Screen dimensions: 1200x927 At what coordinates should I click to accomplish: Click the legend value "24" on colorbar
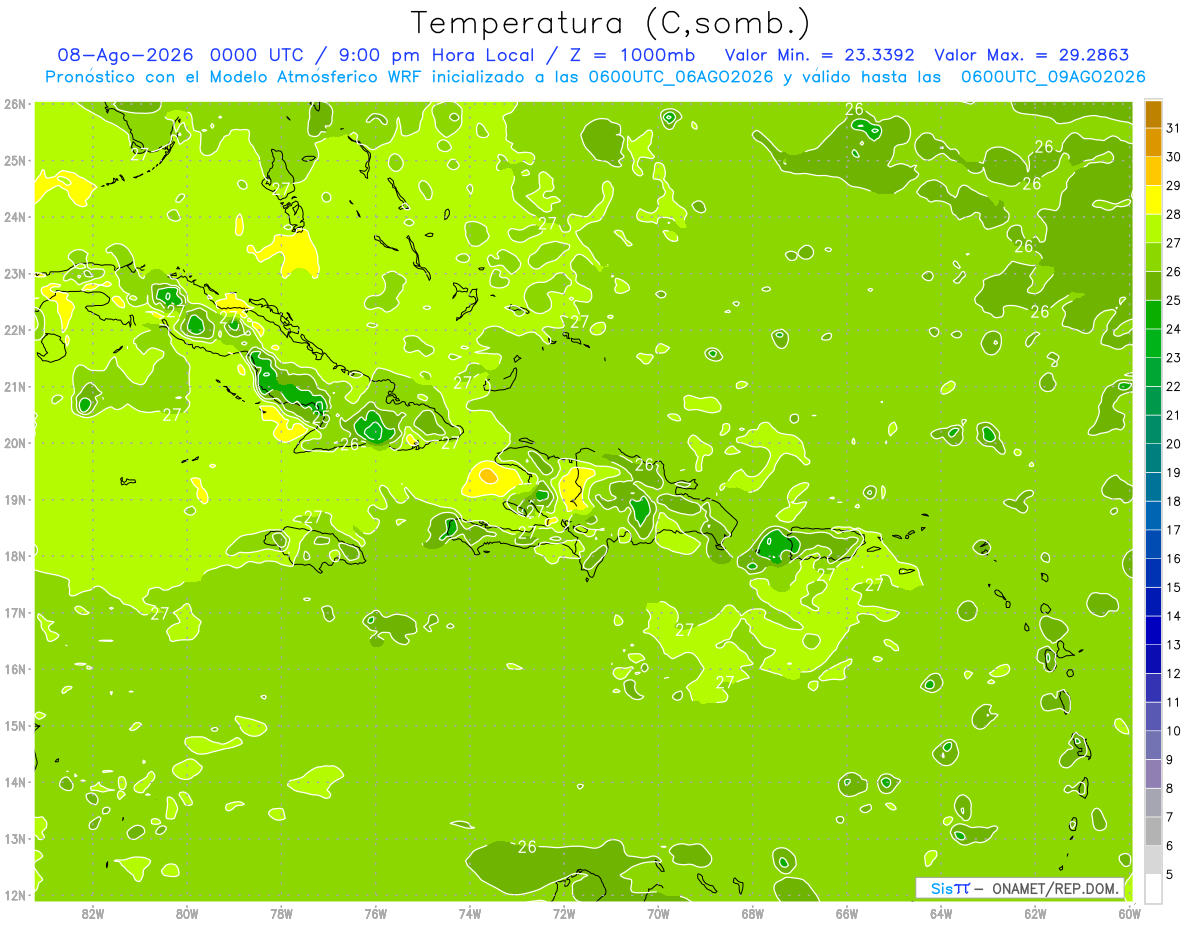1174,329
